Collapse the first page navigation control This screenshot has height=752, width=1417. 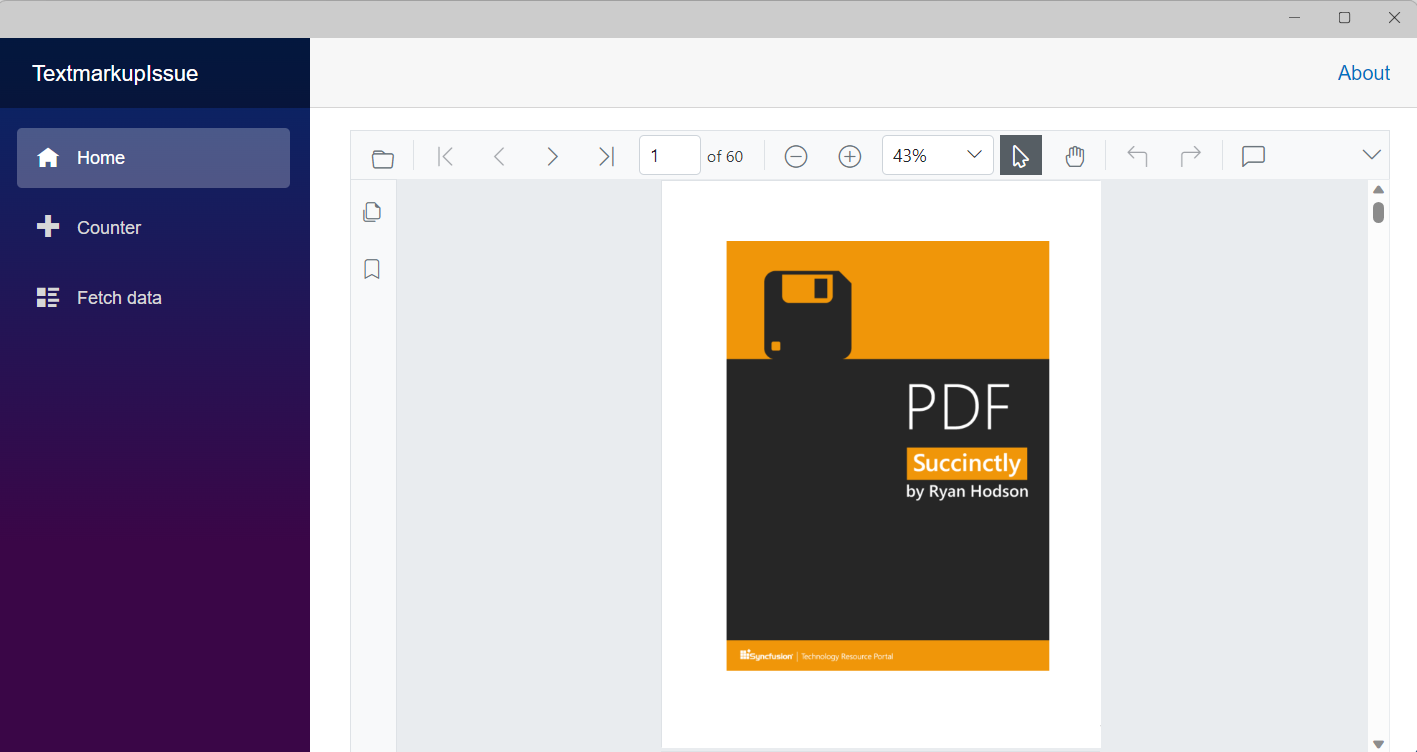[445, 156]
